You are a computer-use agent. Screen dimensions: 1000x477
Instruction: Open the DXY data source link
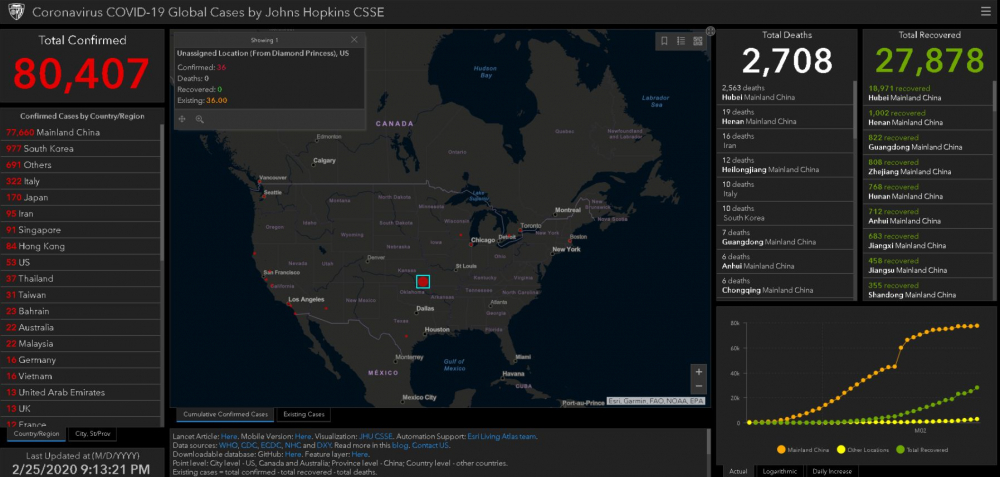click(x=324, y=445)
